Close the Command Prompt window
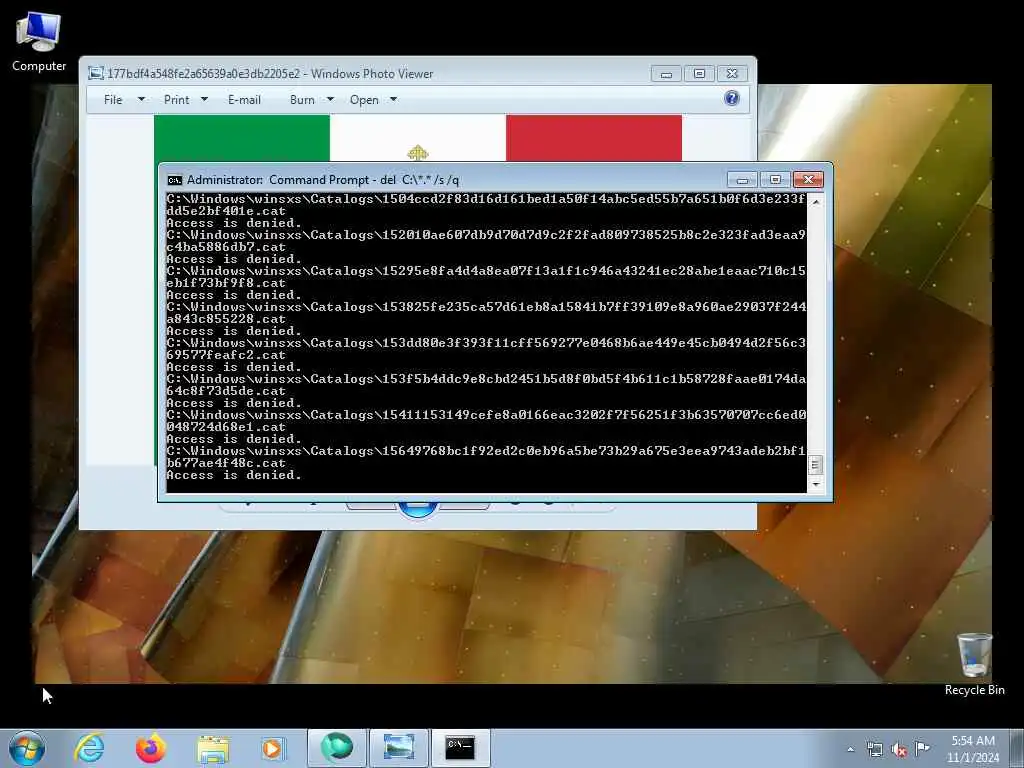Screen dimensions: 1024x768 808,180
